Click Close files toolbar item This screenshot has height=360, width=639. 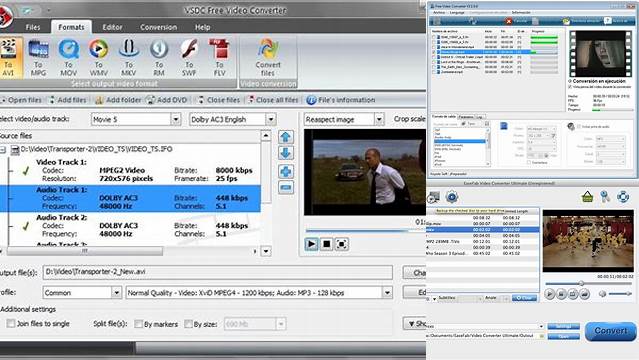[219, 100]
